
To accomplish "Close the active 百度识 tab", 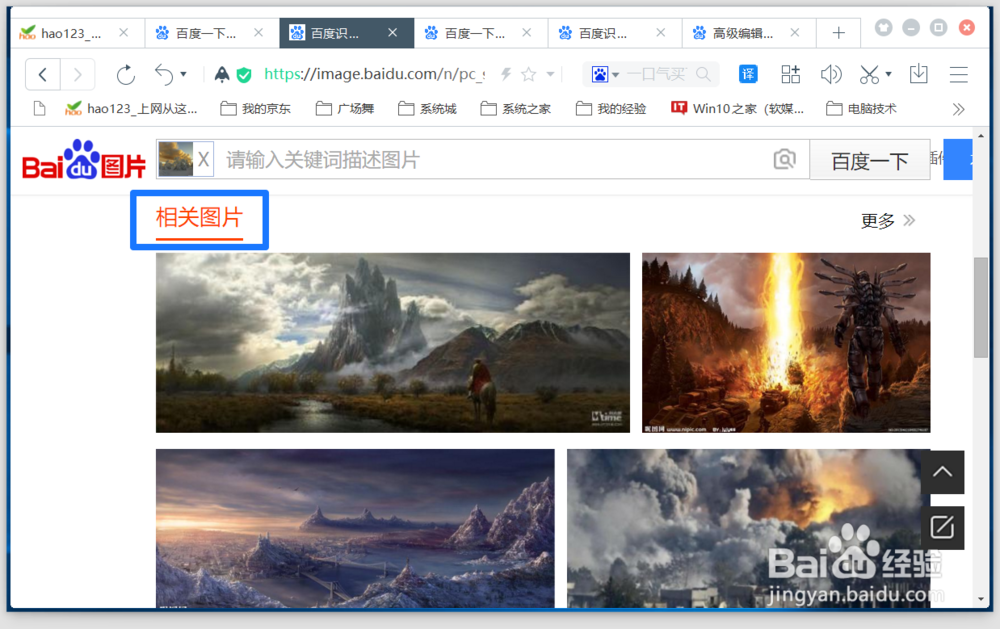I will [x=393, y=33].
